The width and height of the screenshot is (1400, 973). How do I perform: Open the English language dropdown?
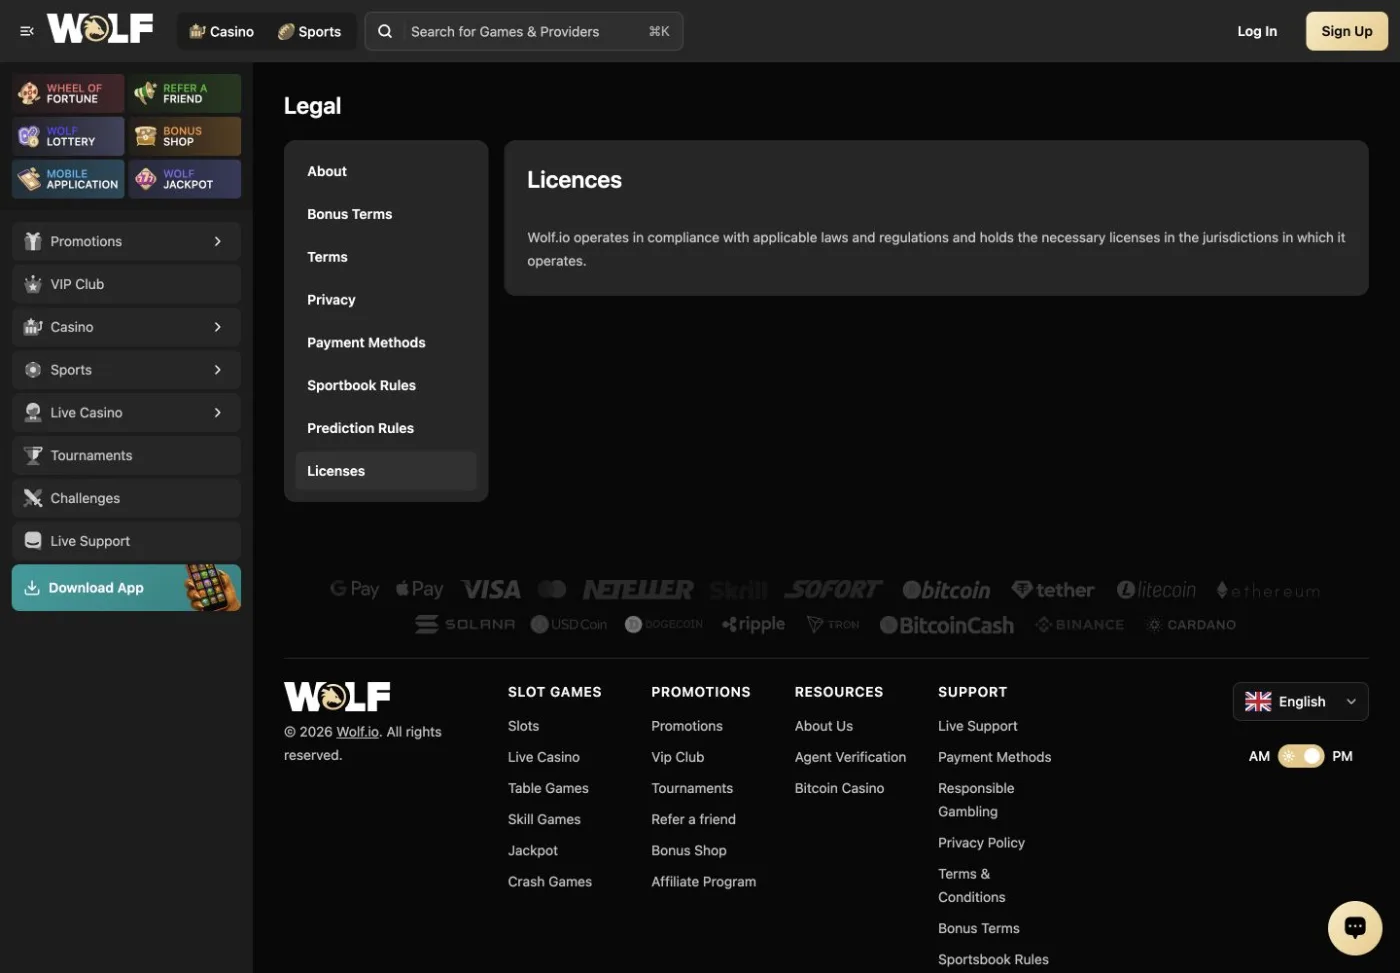point(1300,702)
